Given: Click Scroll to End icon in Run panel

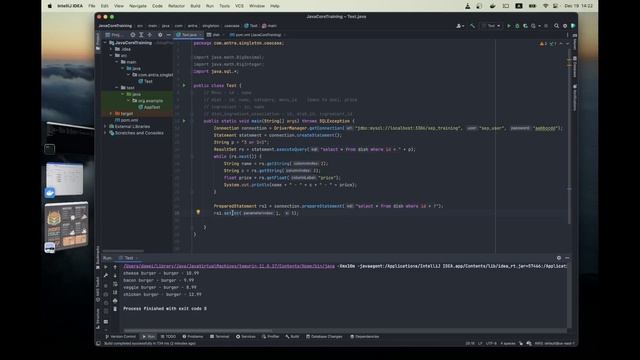Looking at the screenshot, I should pos(115,292).
